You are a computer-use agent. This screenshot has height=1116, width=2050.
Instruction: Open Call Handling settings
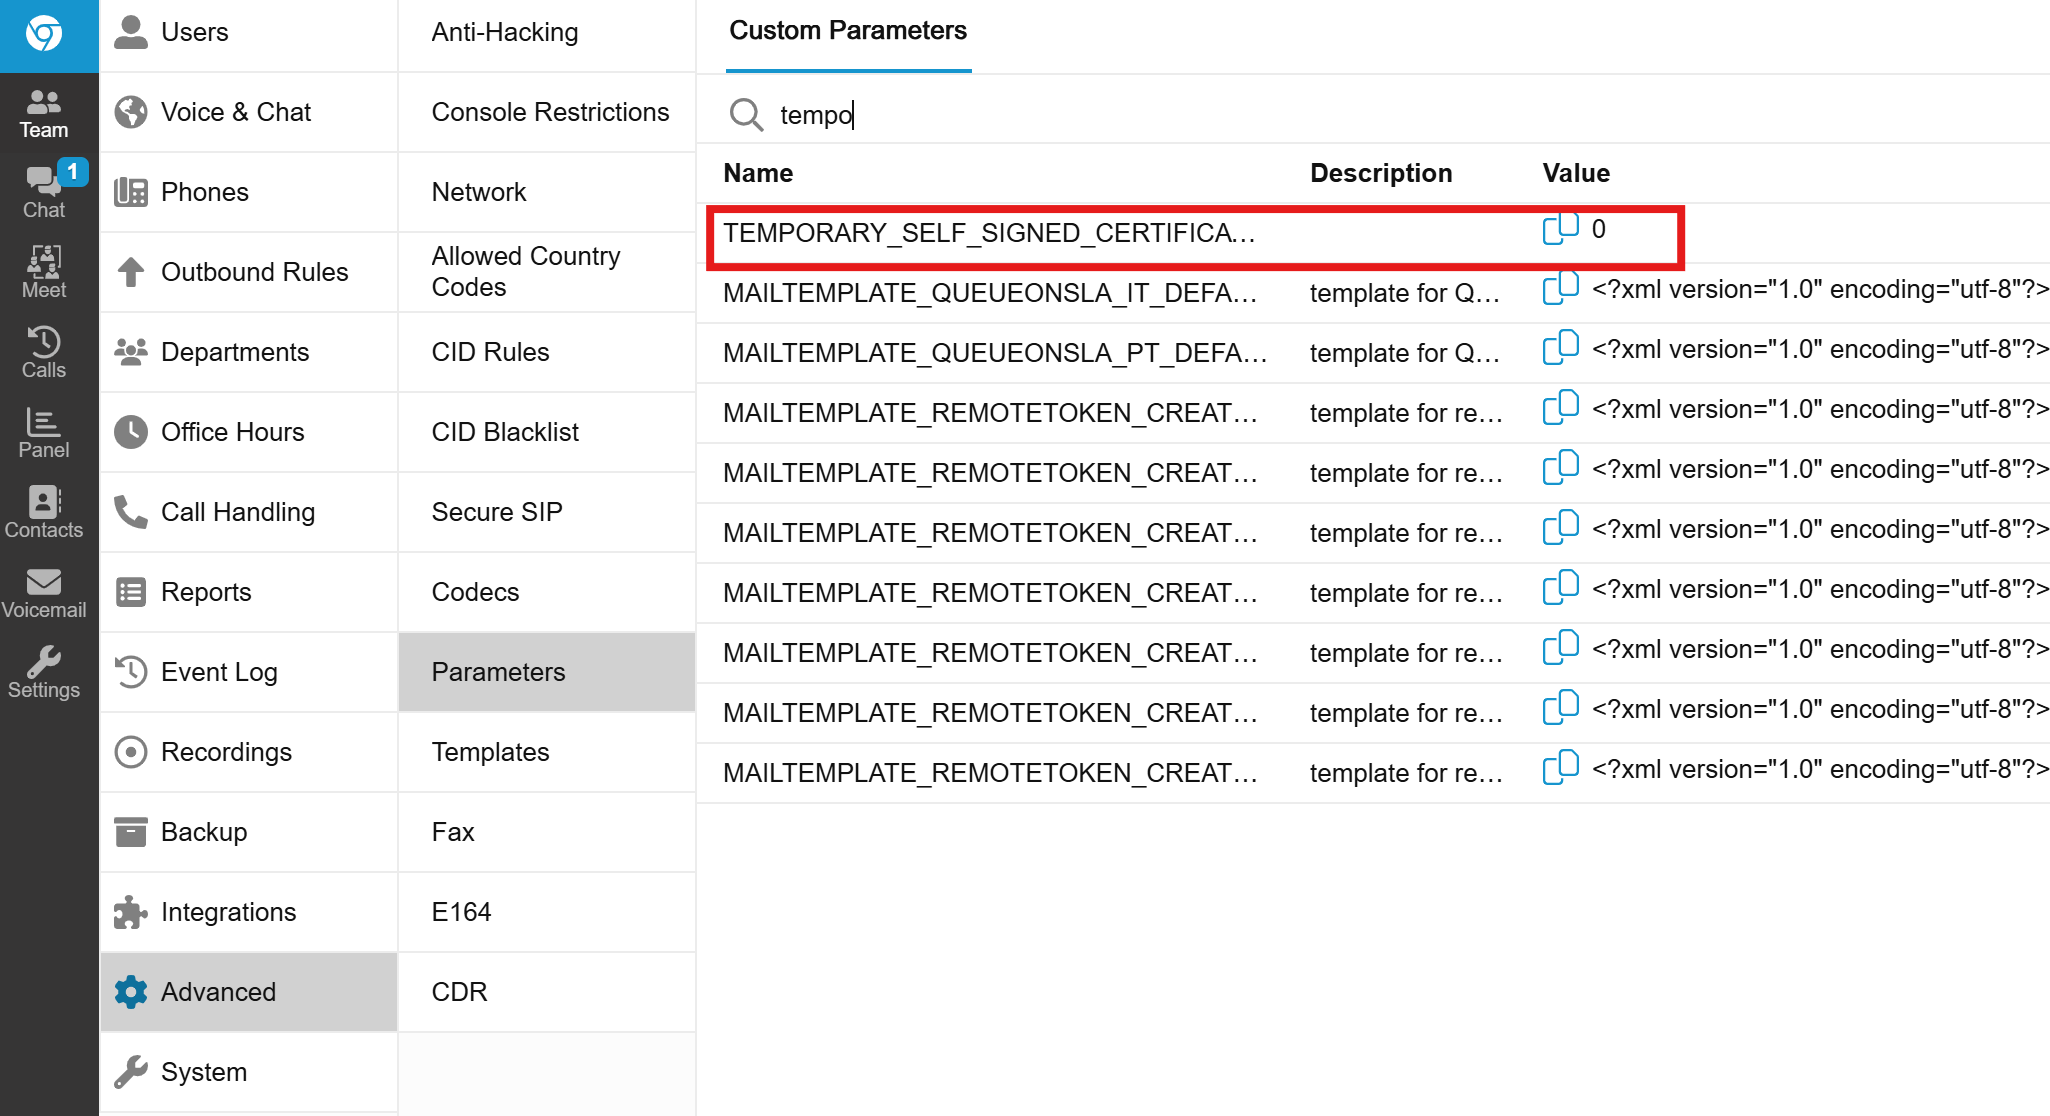point(237,512)
